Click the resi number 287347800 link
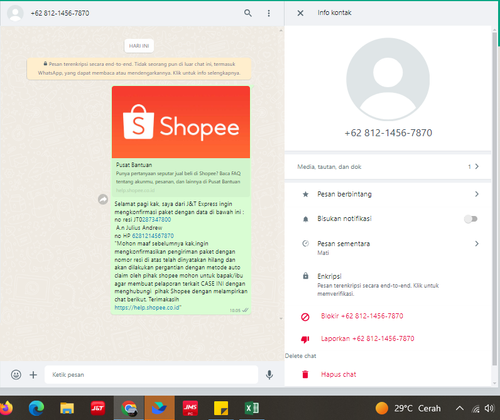Screen dimensions: 500x420 click(157, 220)
